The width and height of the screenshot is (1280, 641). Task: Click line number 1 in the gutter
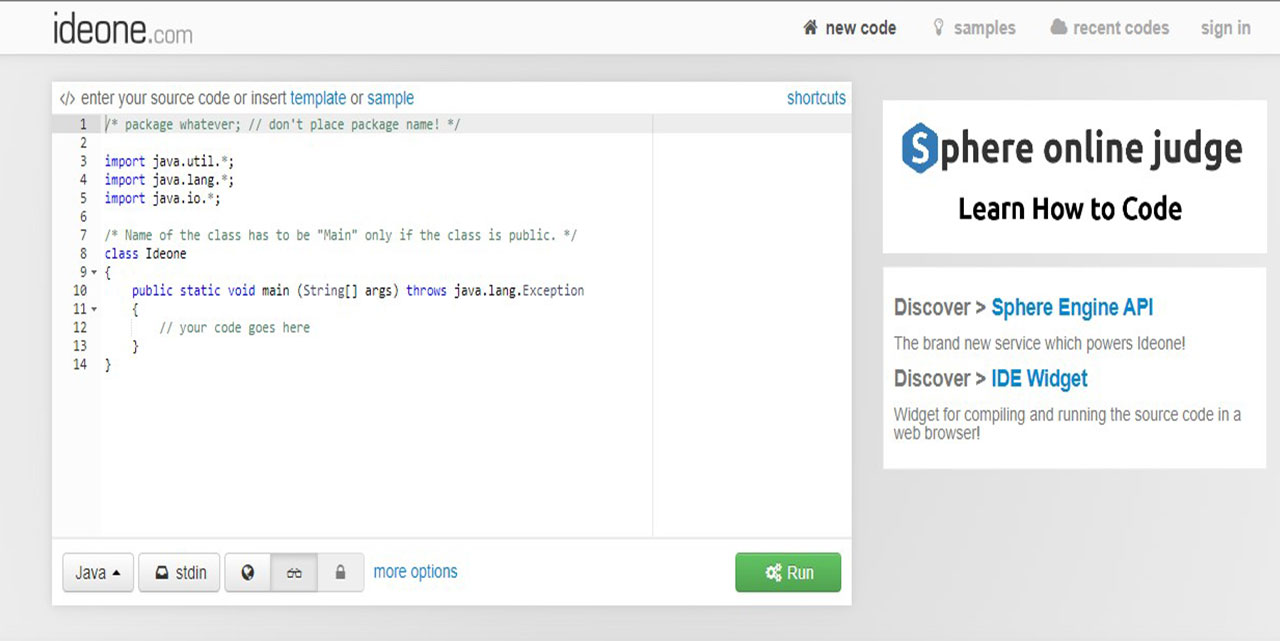point(83,124)
